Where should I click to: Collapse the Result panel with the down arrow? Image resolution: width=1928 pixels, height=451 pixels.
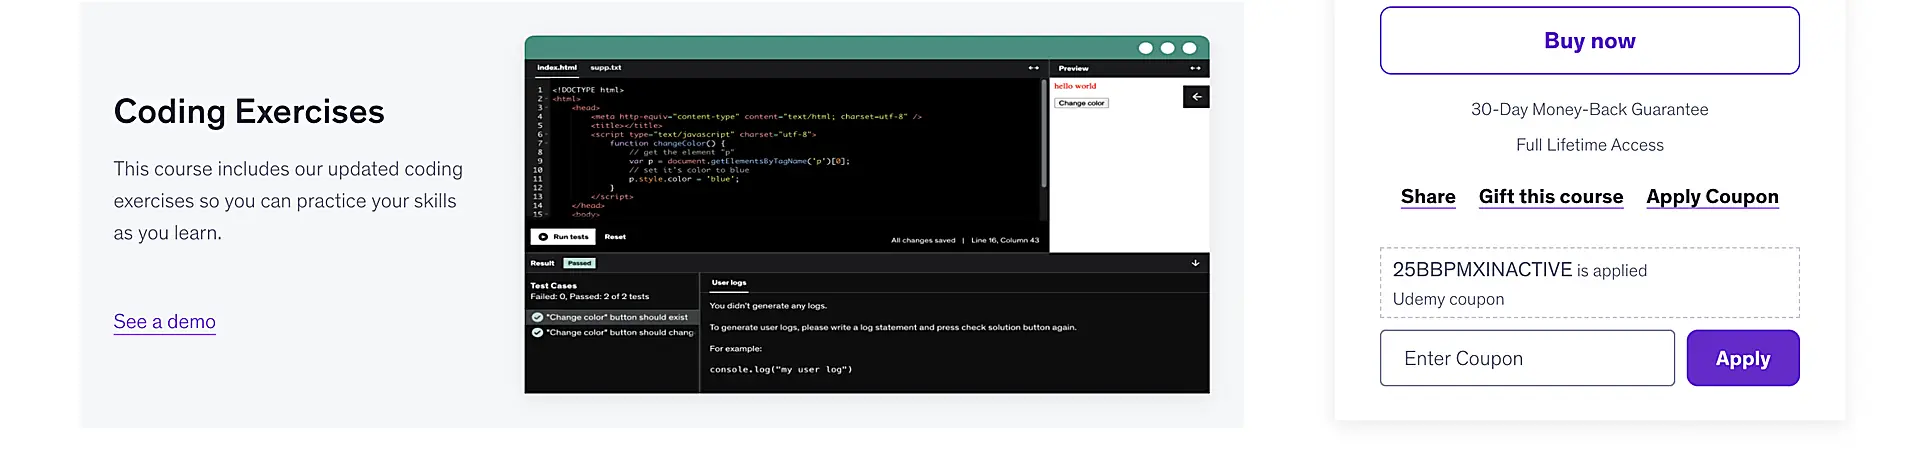pyautogui.click(x=1195, y=263)
